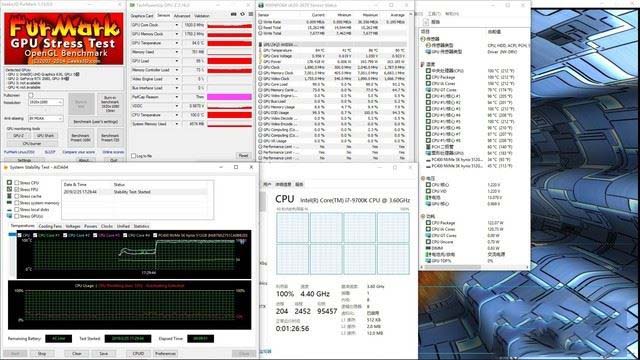Open the Voltages tab in AIDA64

[x=73, y=226]
